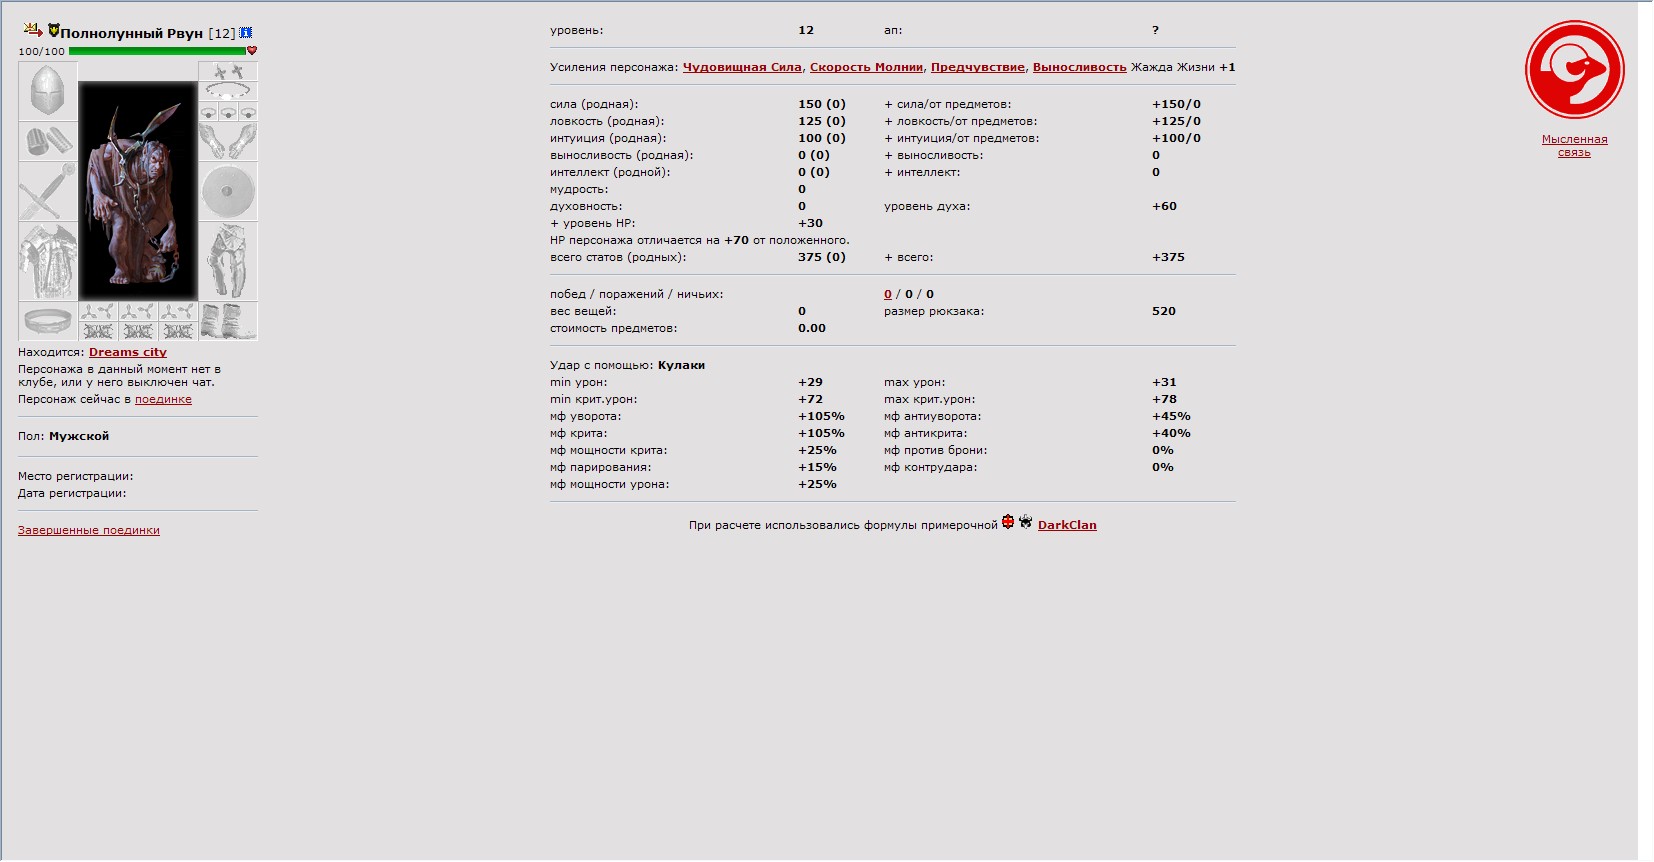Click the Жажда Жизни +1 text

(1183, 67)
